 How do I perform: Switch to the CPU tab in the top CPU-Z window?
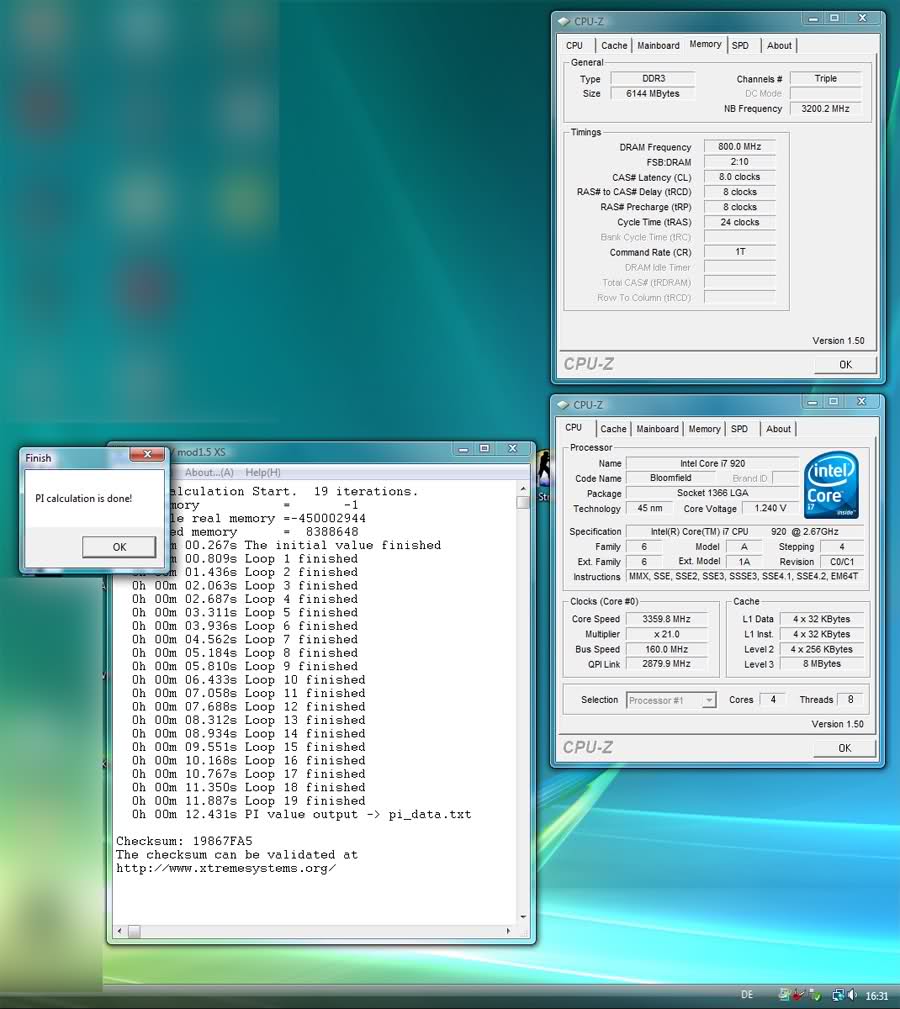click(574, 46)
